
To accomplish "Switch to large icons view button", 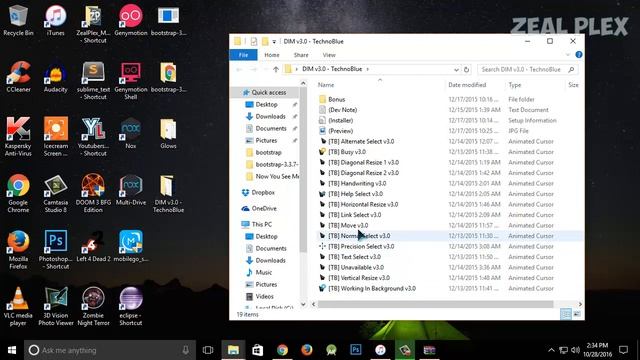I will coord(577,314).
